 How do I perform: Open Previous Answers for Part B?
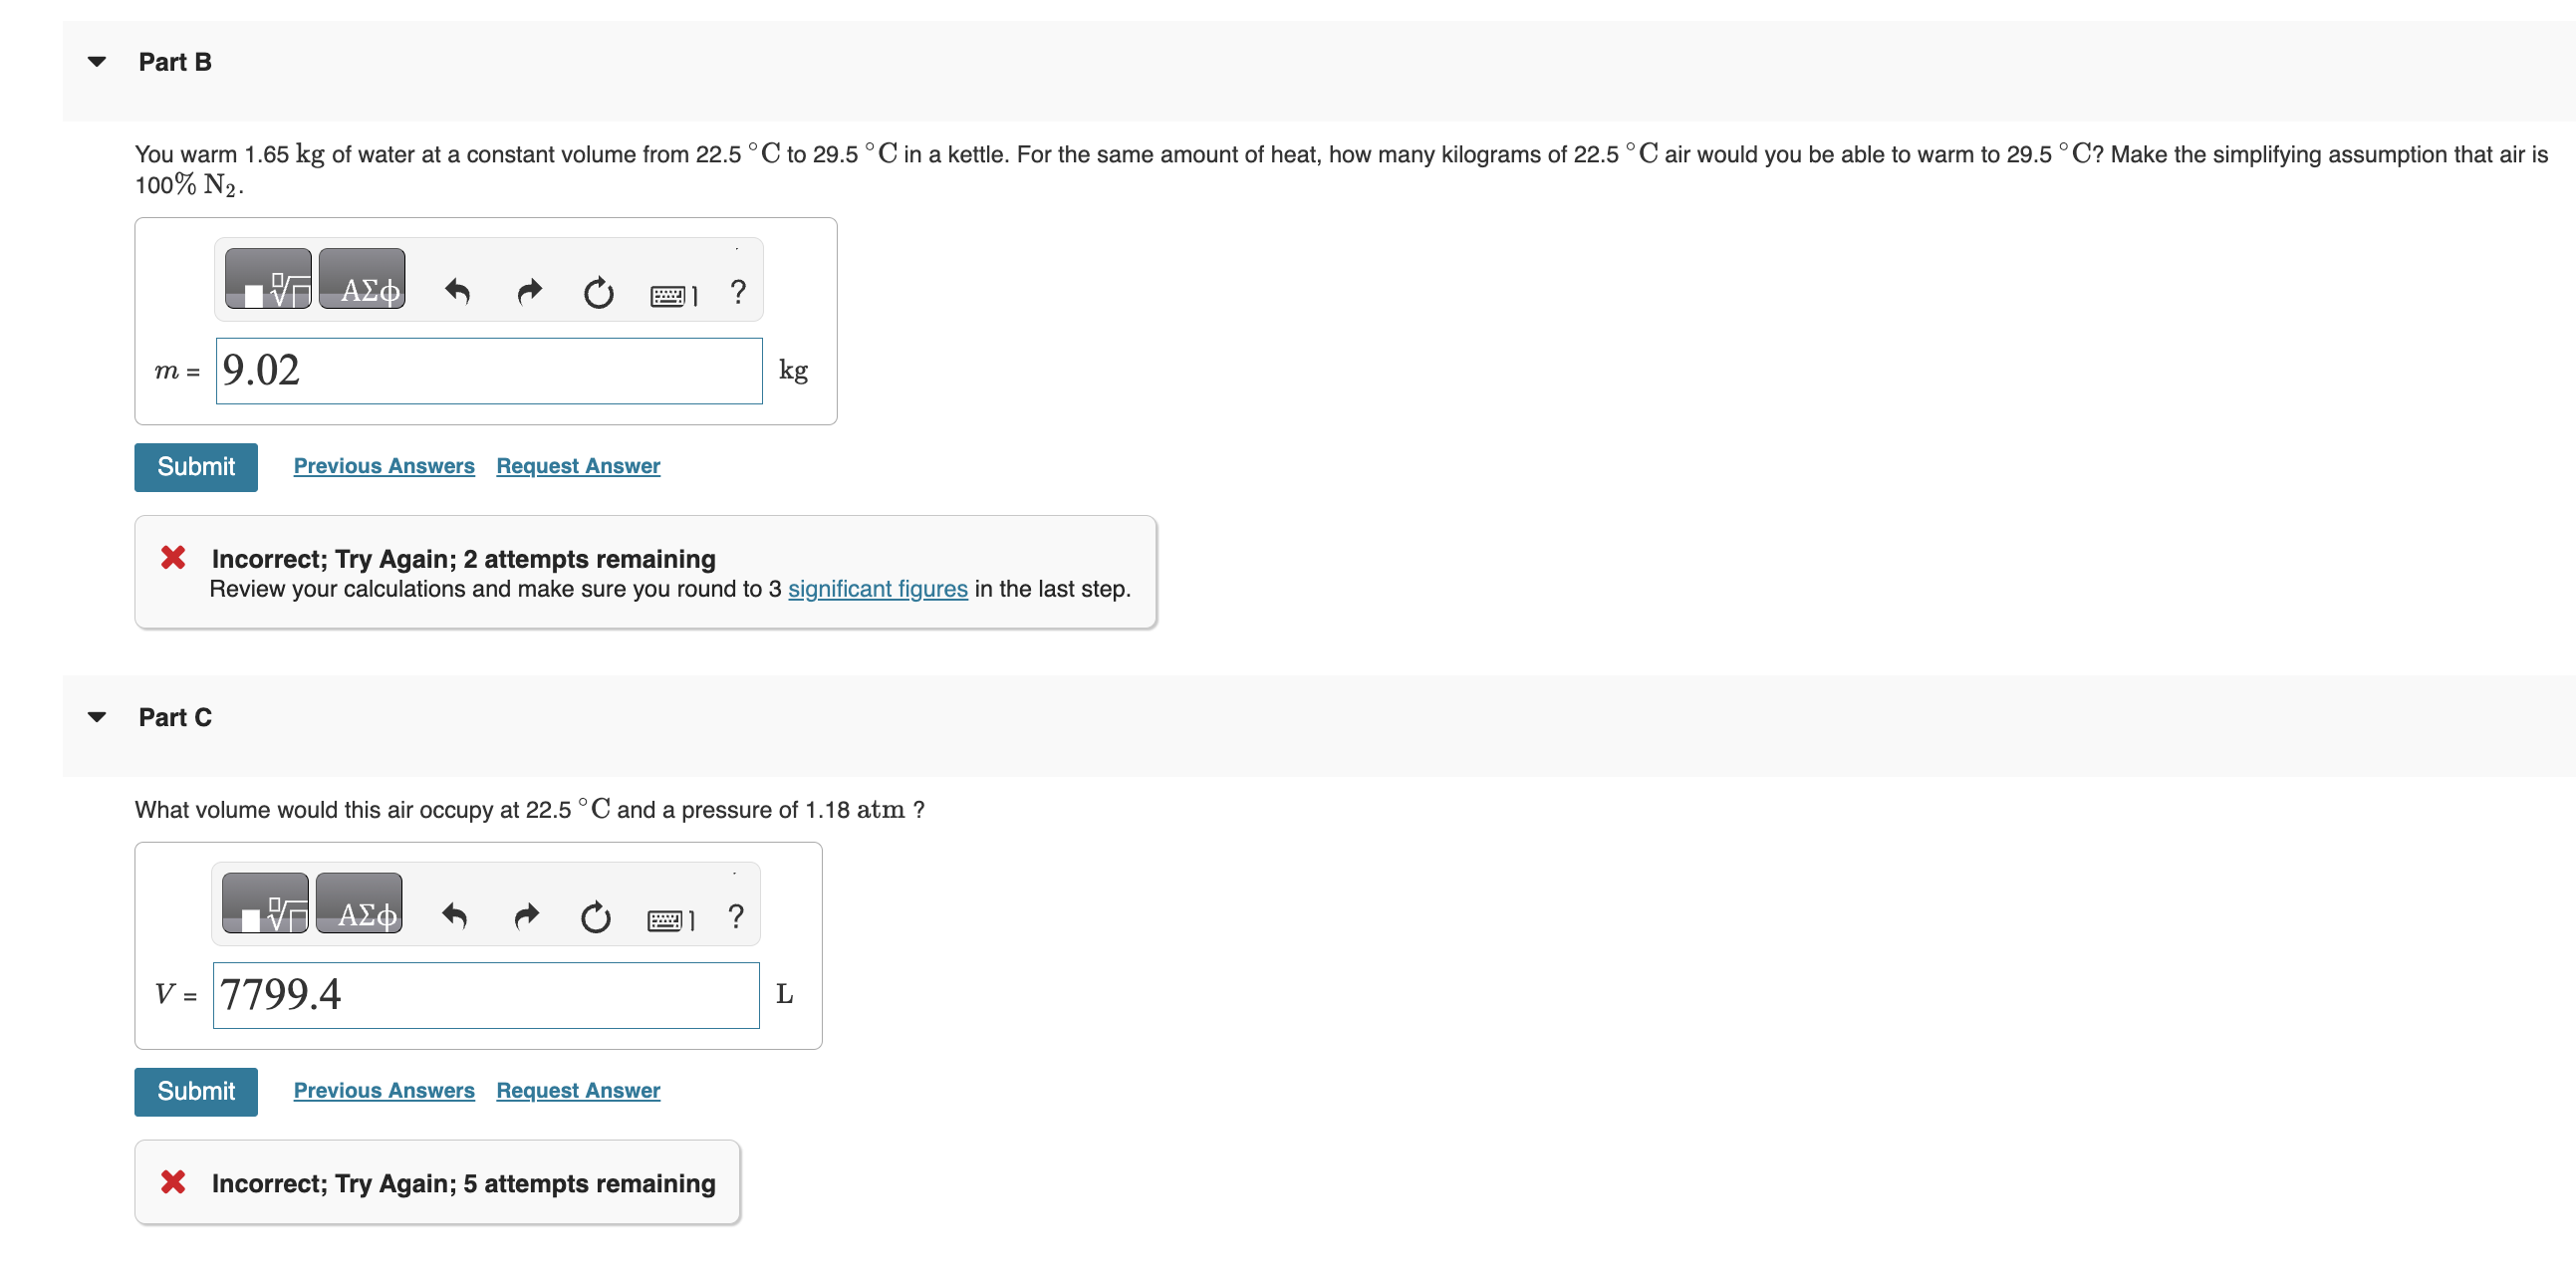pos(383,466)
